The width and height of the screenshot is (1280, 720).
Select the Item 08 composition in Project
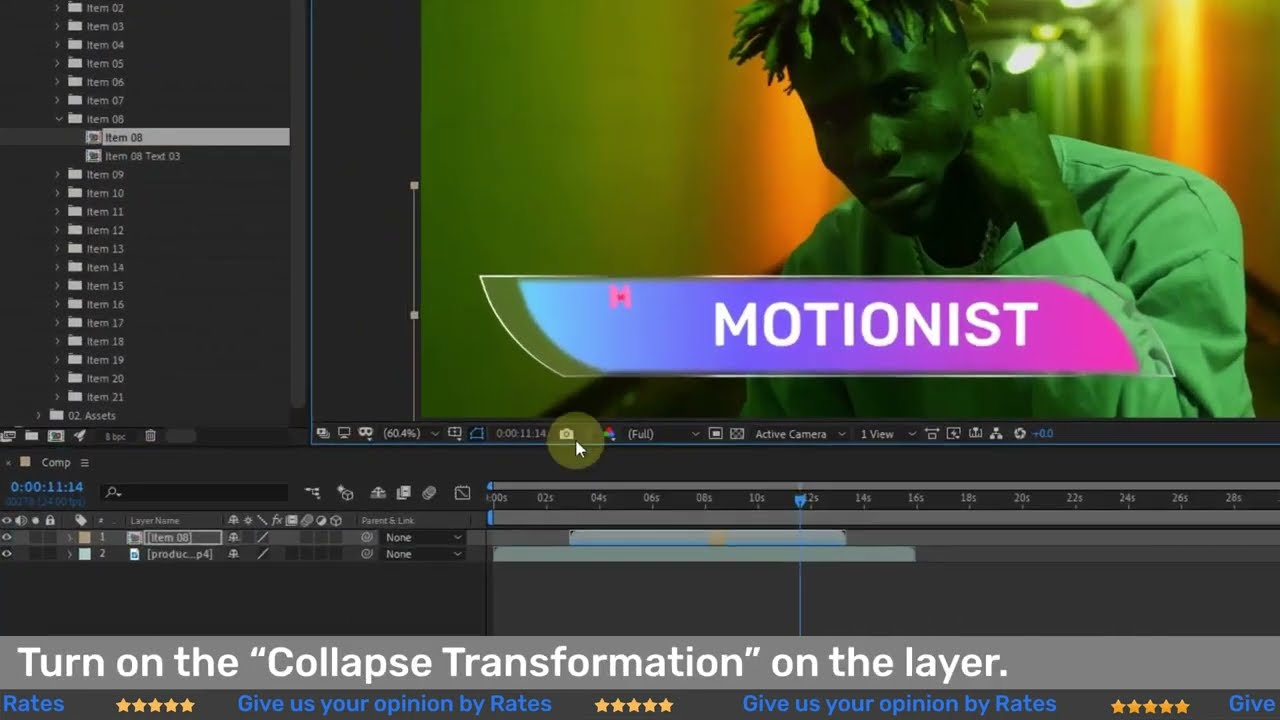point(123,138)
